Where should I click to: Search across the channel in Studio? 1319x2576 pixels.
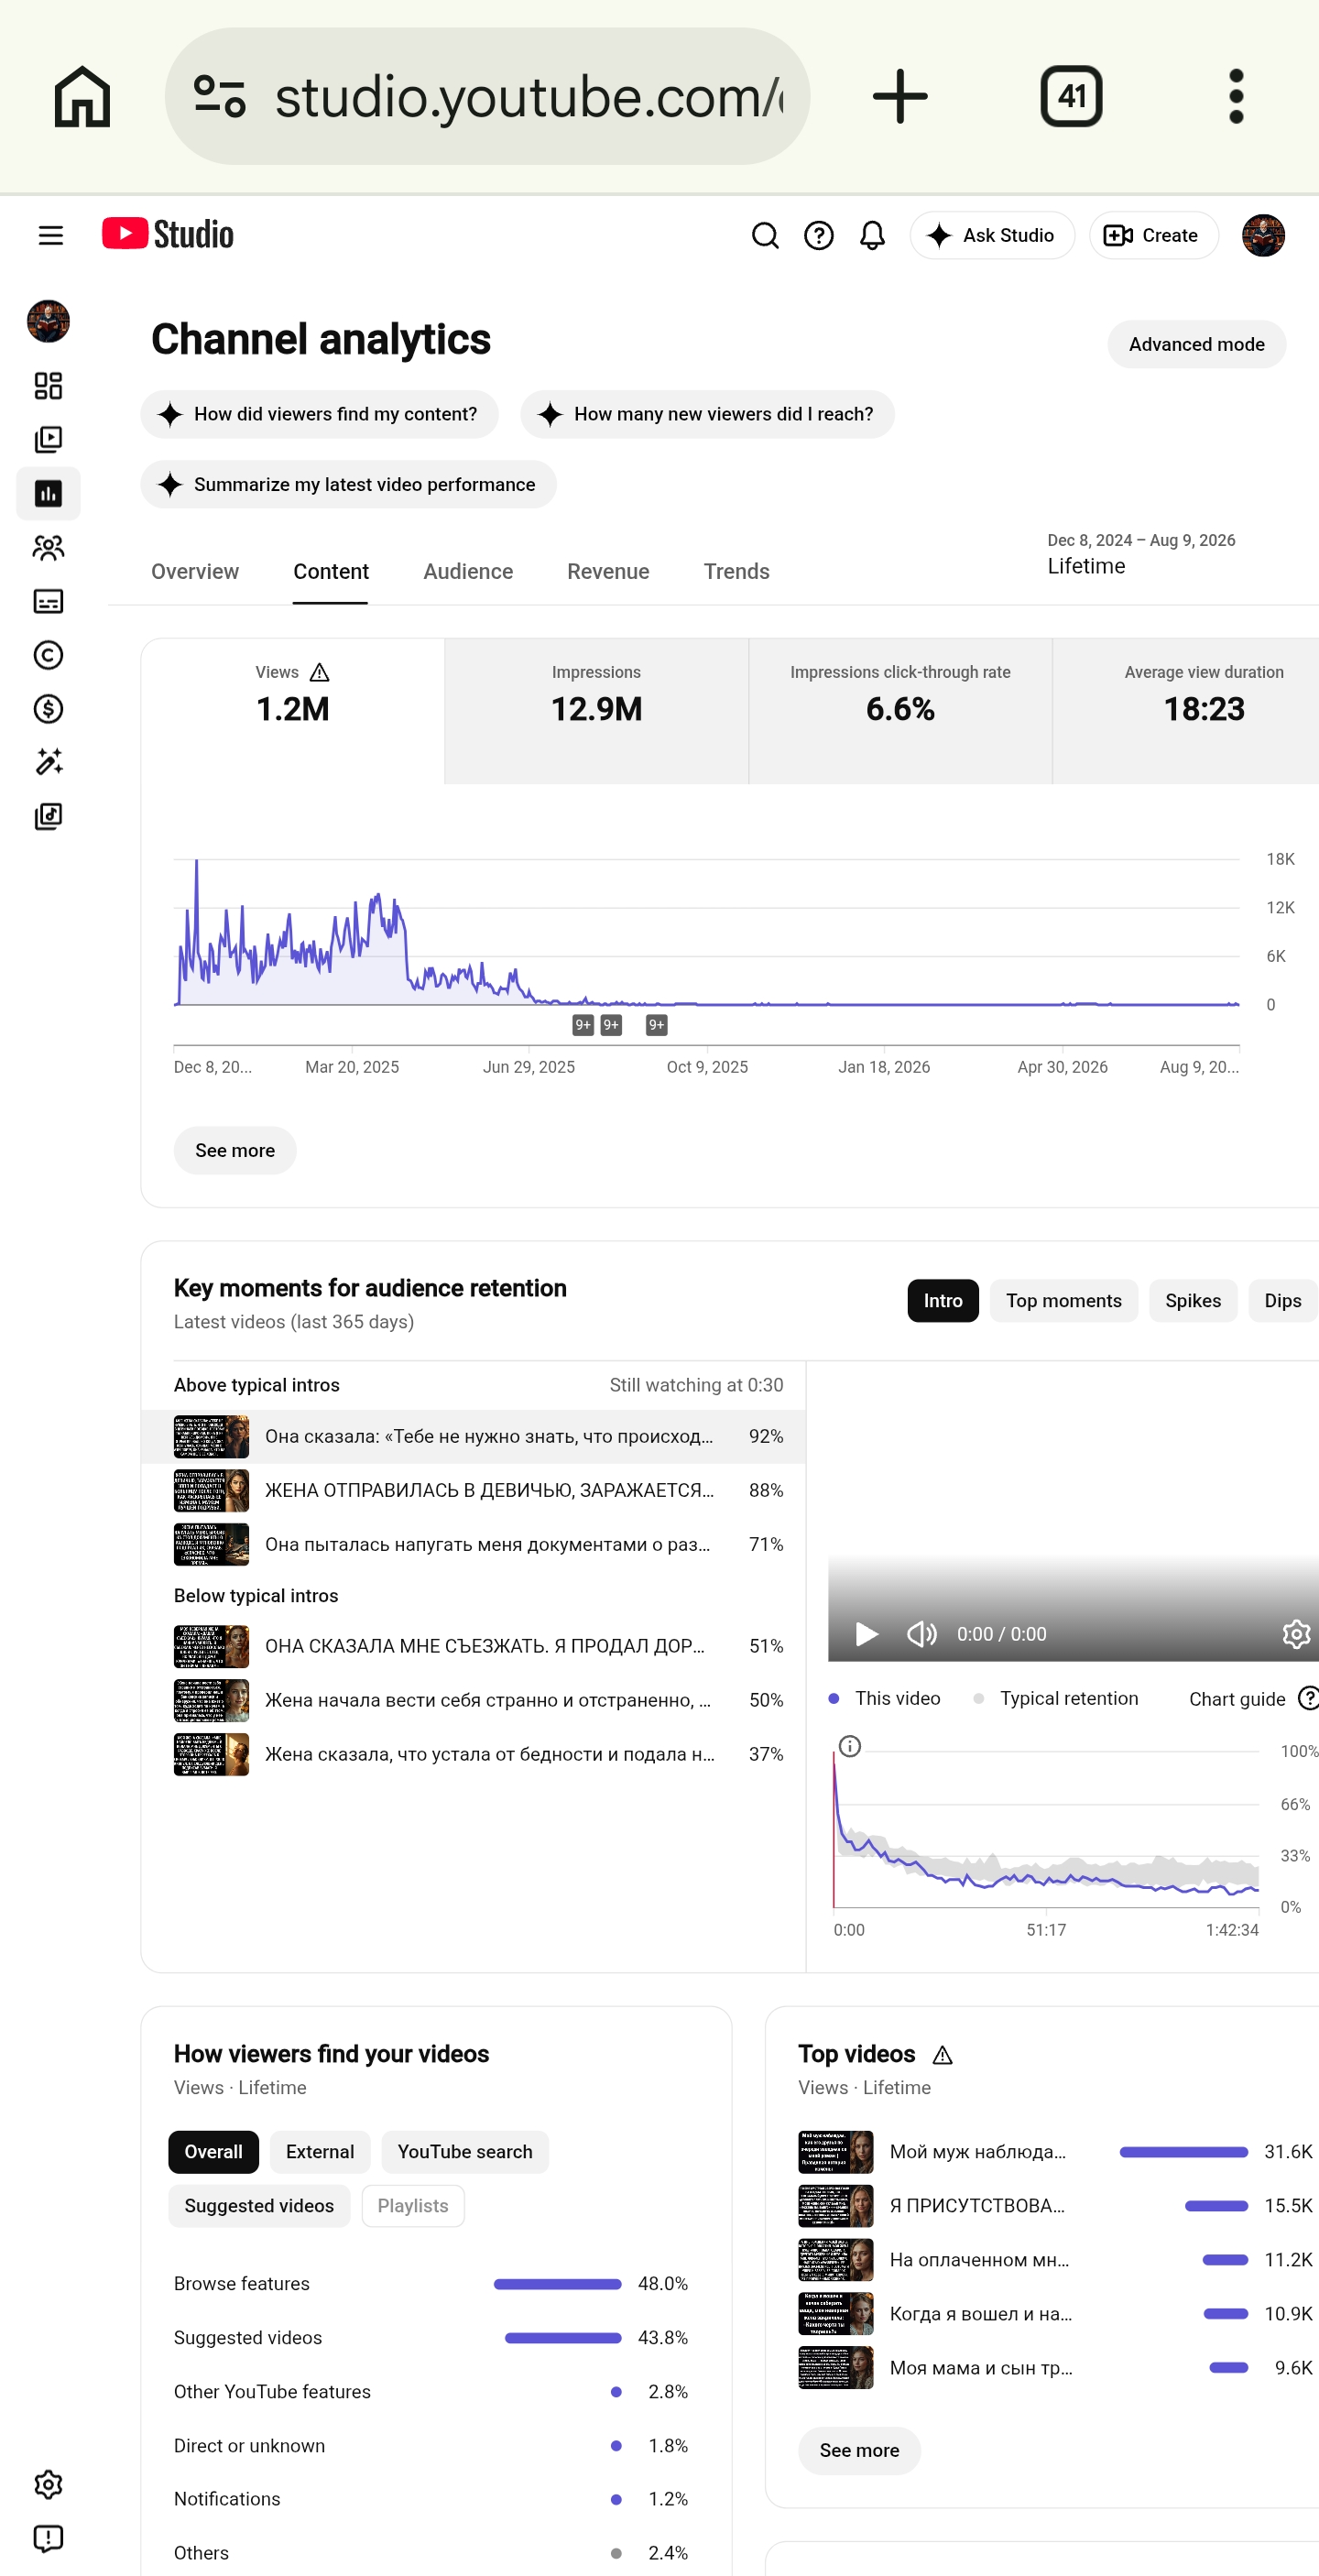tap(765, 235)
